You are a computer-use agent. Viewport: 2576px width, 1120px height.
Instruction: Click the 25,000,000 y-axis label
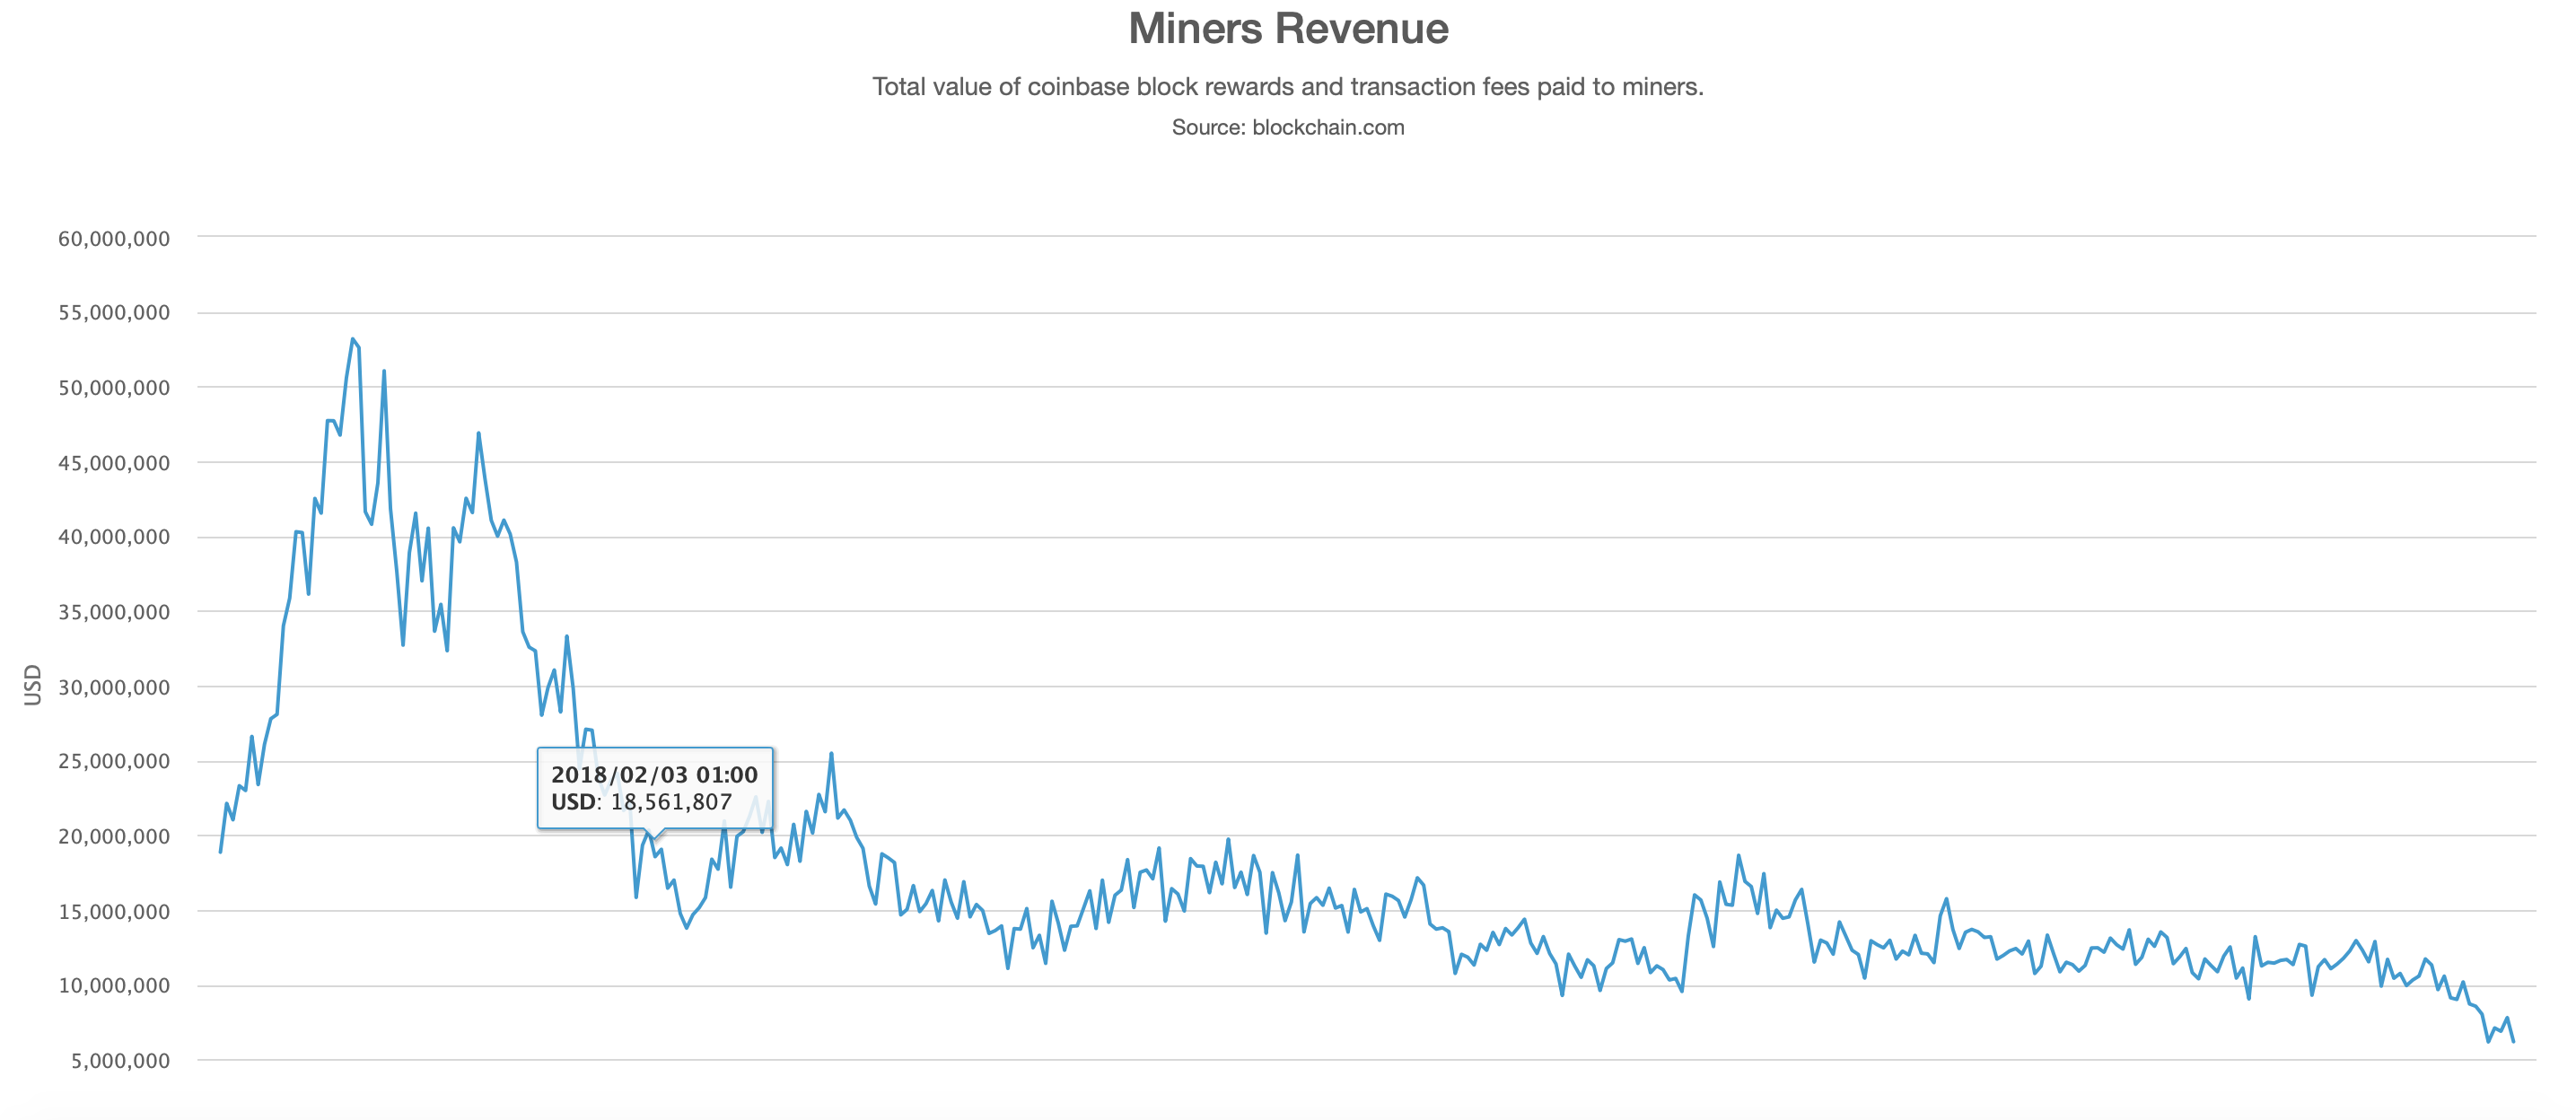pos(114,761)
